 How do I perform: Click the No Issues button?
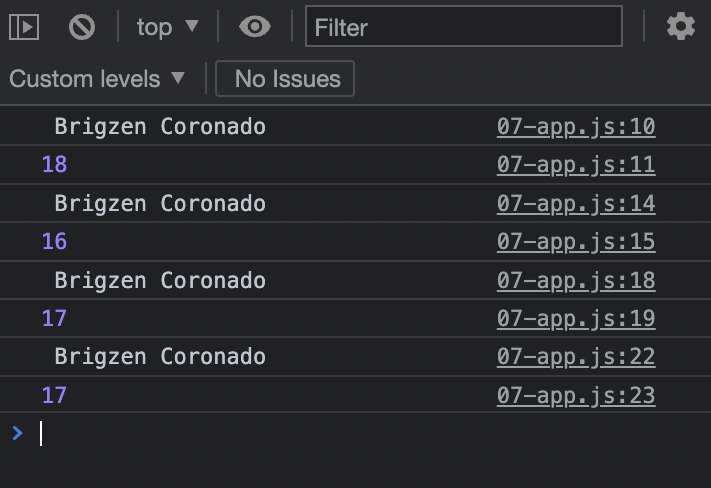(285, 78)
